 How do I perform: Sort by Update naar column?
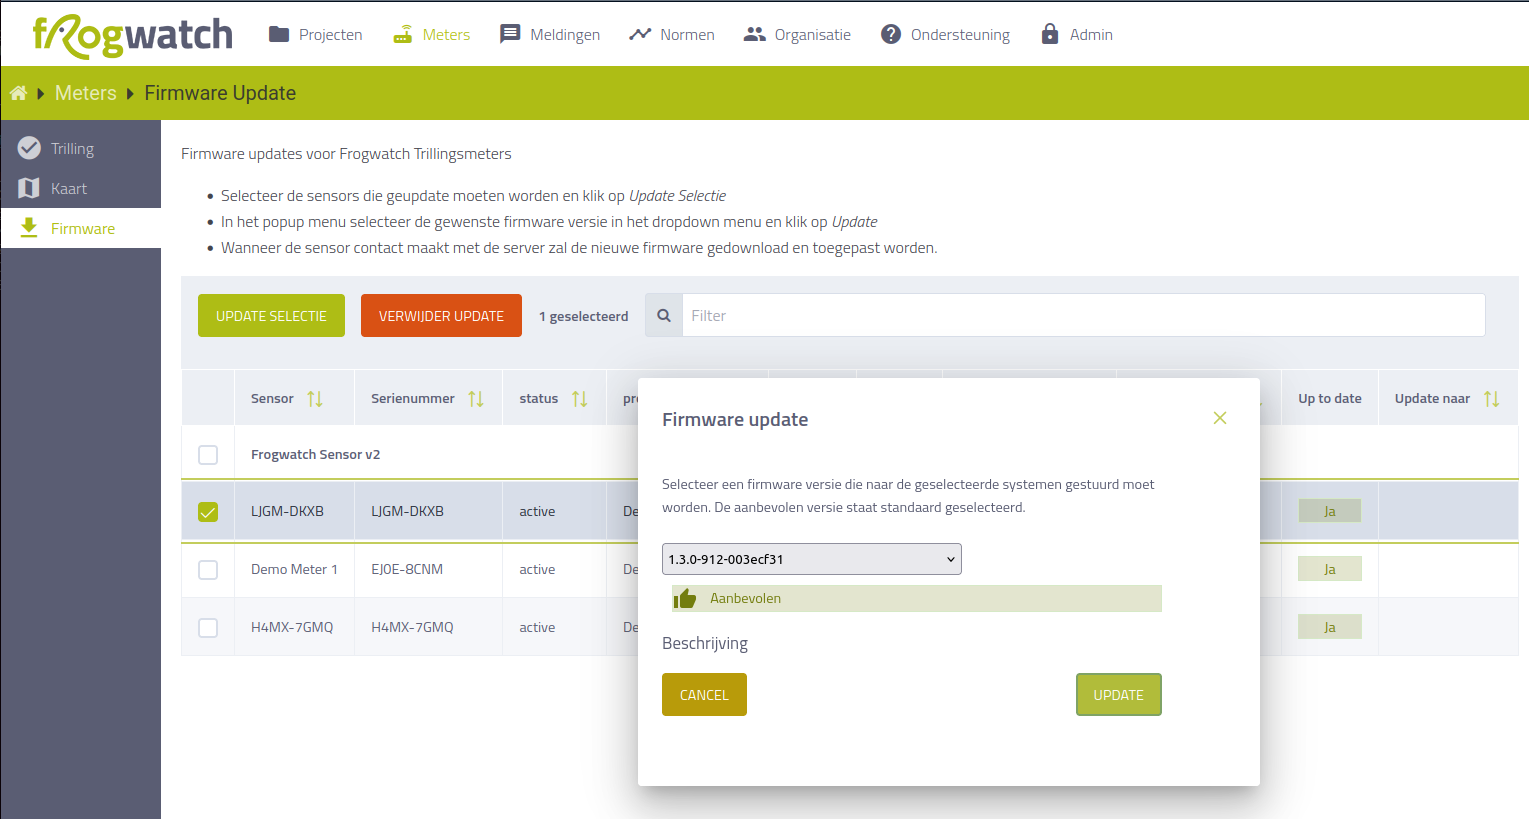tap(1491, 399)
